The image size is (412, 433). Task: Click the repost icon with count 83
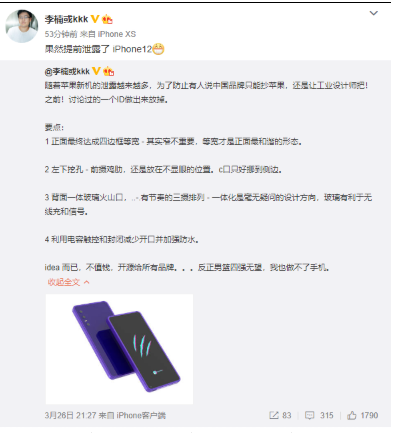coord(274,415)
